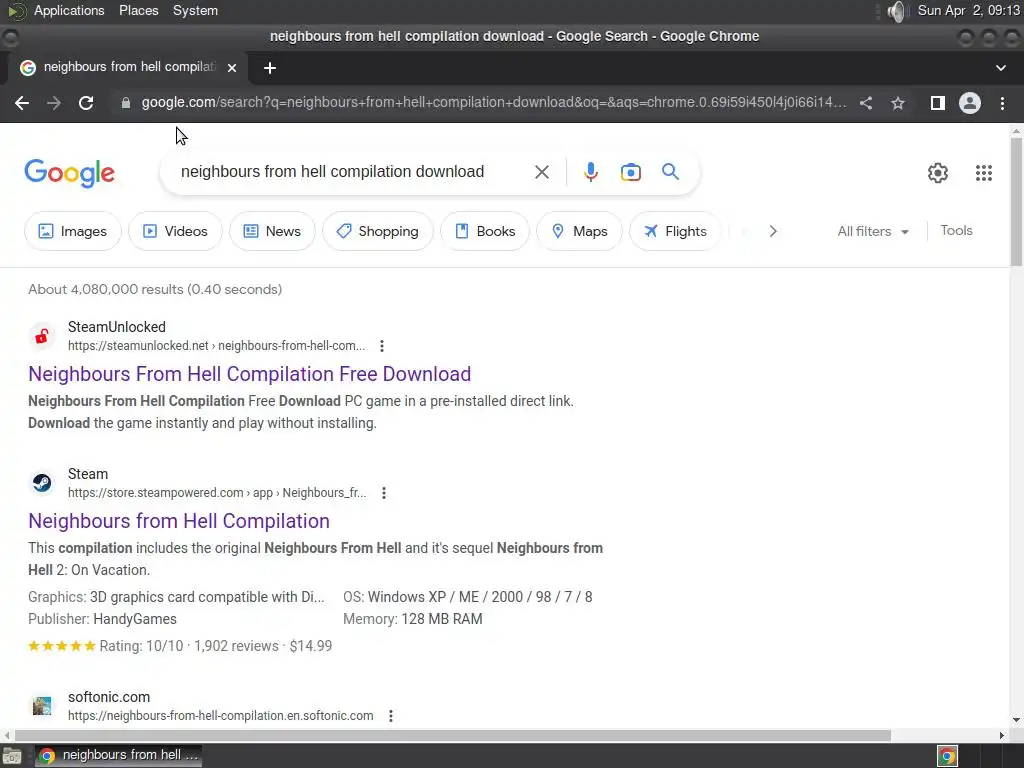Click the results count text
Image resolution: width=1024 pixels, height=768 pixels.
click(155, 289)
